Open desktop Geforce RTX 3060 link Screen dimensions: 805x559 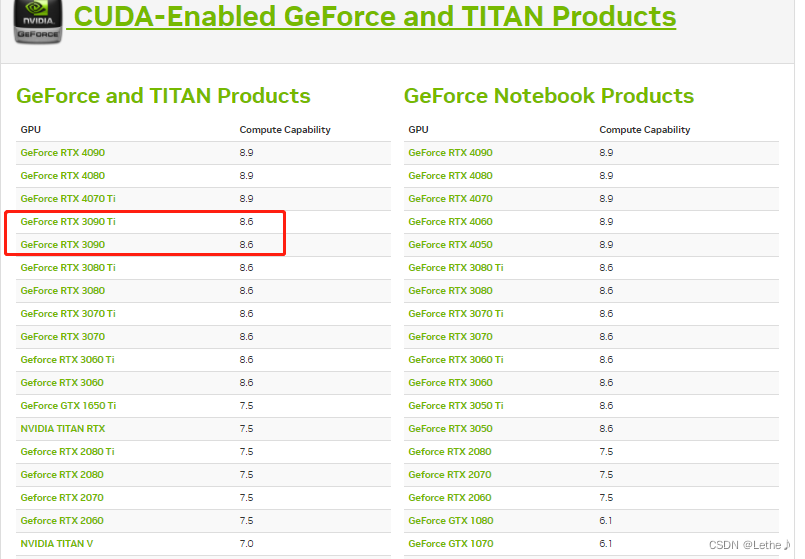(62, 383)
